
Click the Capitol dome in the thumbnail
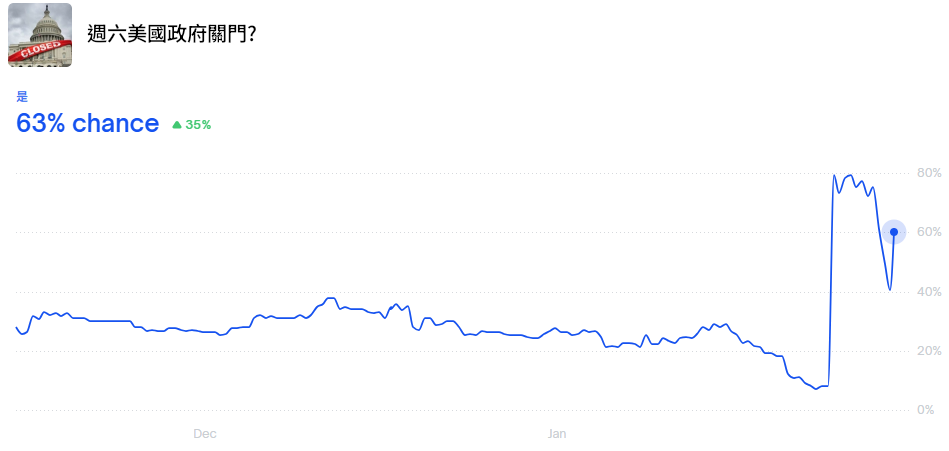[40, 20]
